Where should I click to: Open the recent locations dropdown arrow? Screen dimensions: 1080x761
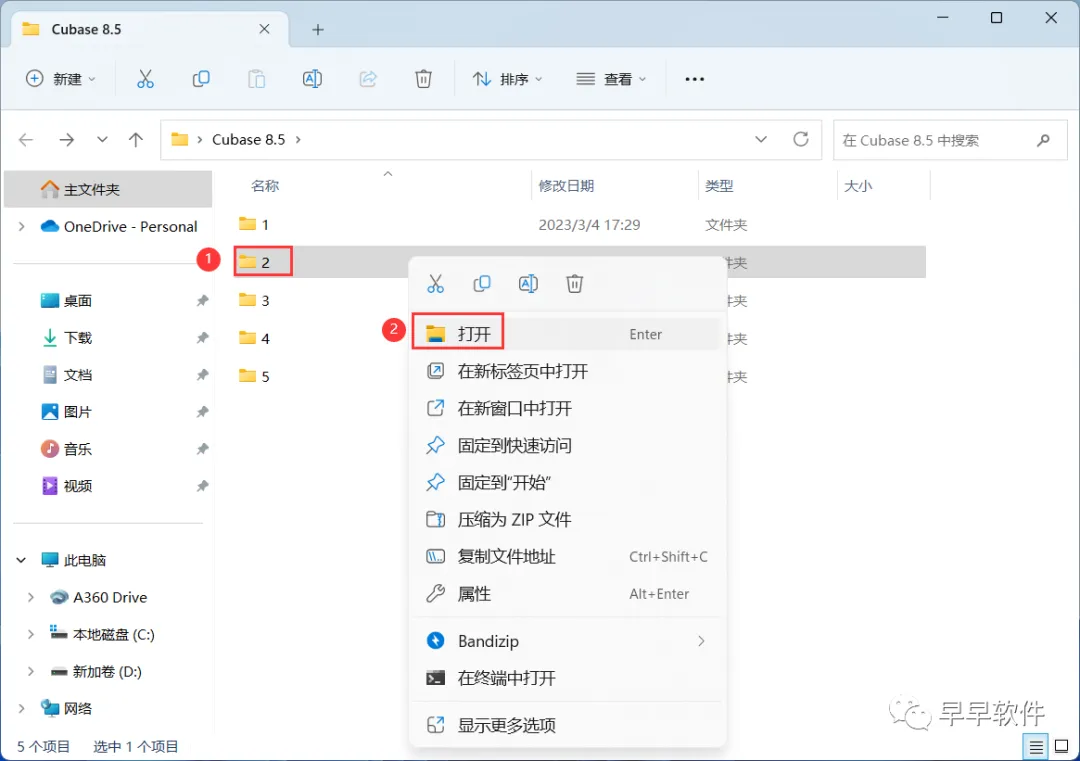(x=102, y=140)
